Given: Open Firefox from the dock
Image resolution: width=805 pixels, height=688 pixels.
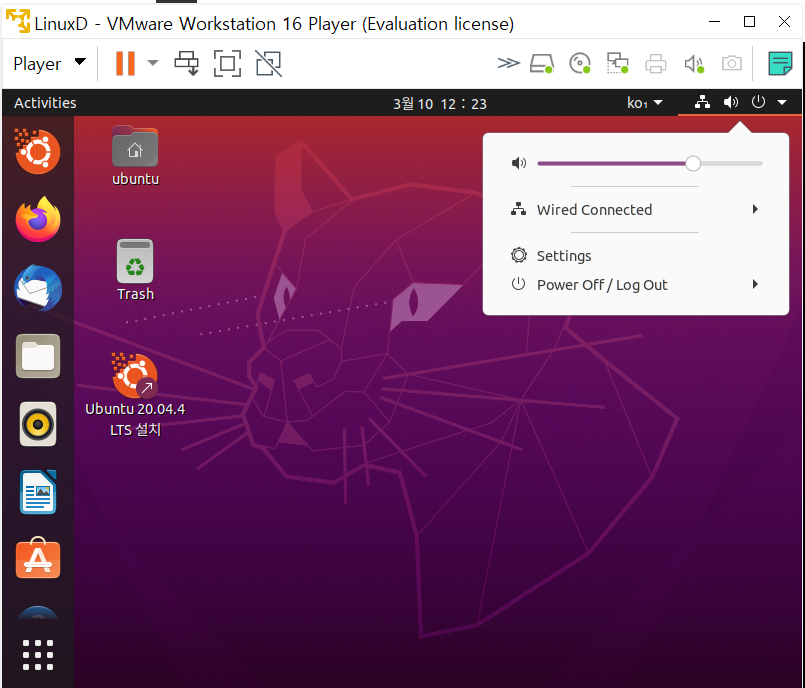Looking at the screenshot, I should [x=37, y=219].
